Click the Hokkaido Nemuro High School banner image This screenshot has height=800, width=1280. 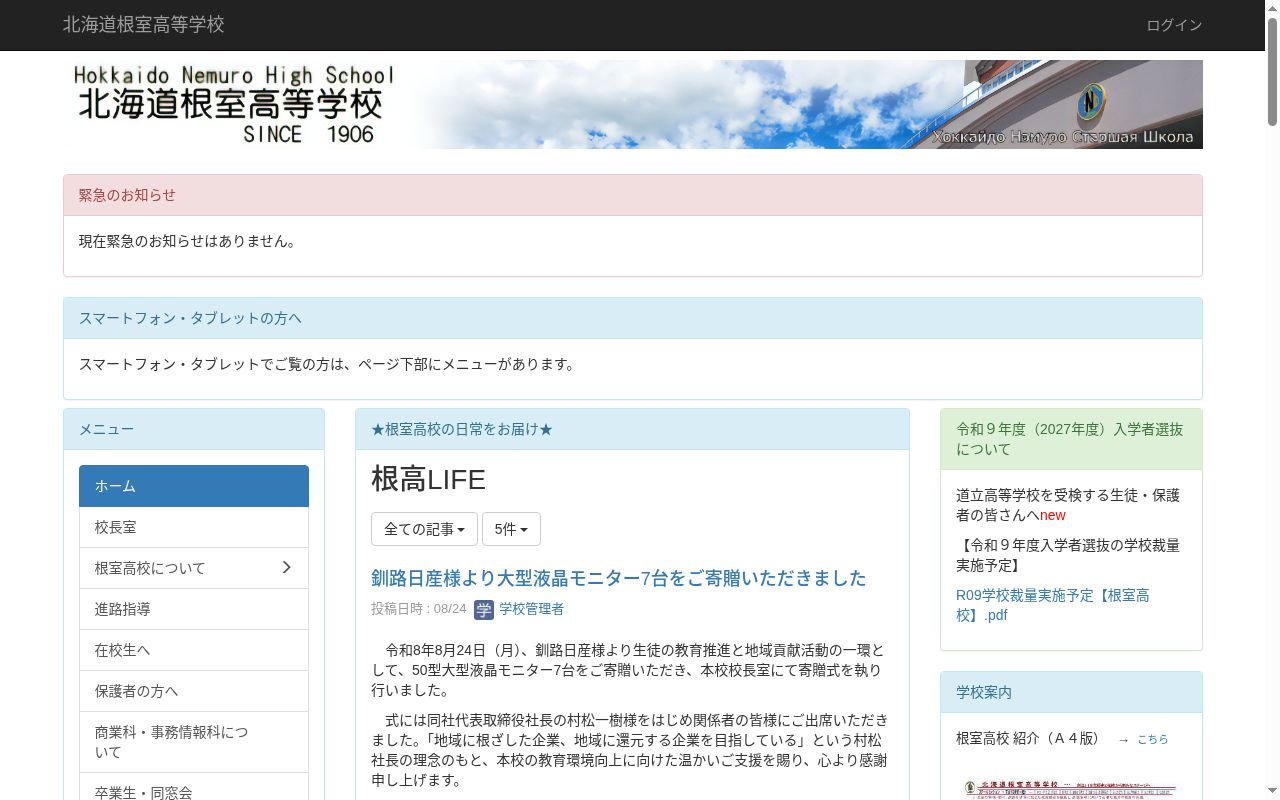633,105
